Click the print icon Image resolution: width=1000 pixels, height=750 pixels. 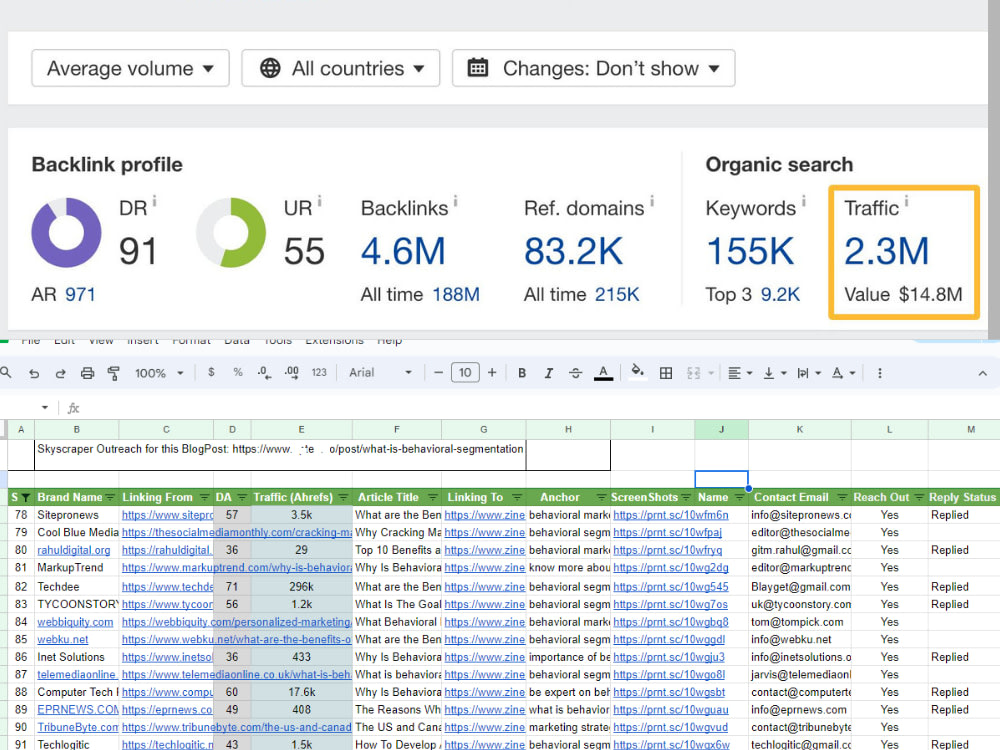point(87,374)
